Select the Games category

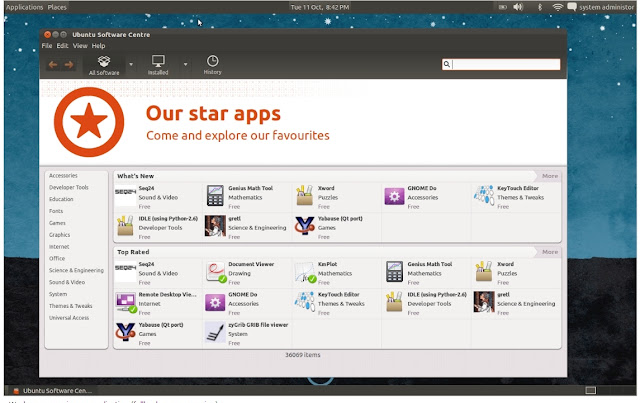coord(57,223)
